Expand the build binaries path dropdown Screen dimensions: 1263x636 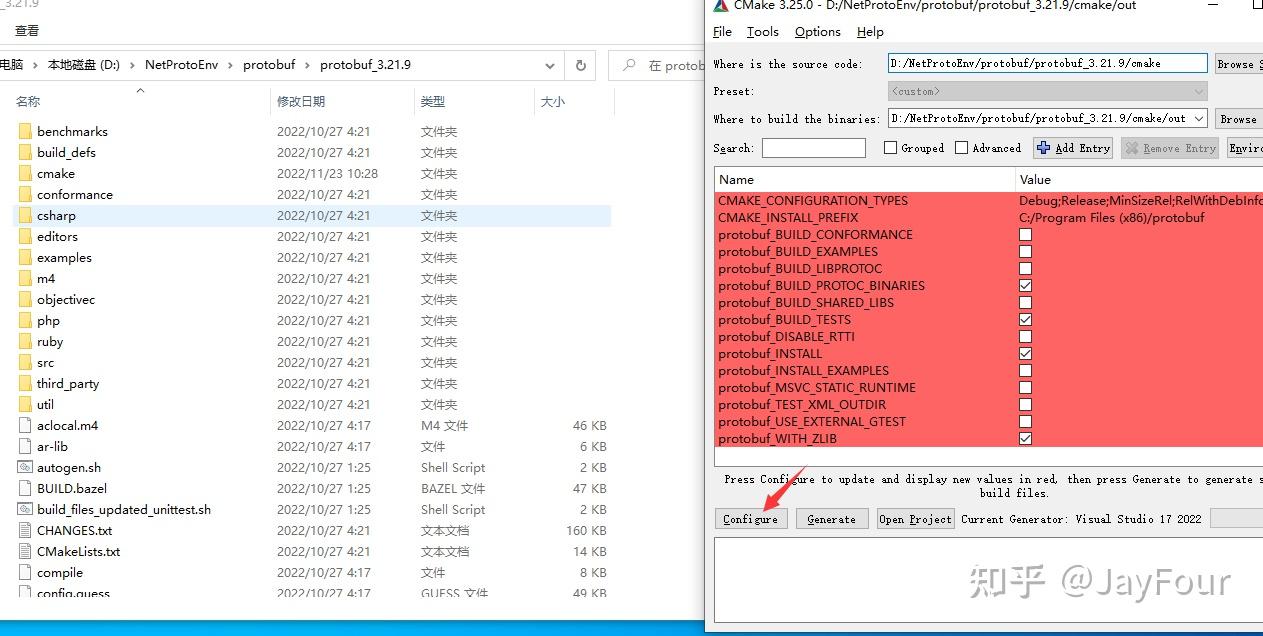point(1199,118)
